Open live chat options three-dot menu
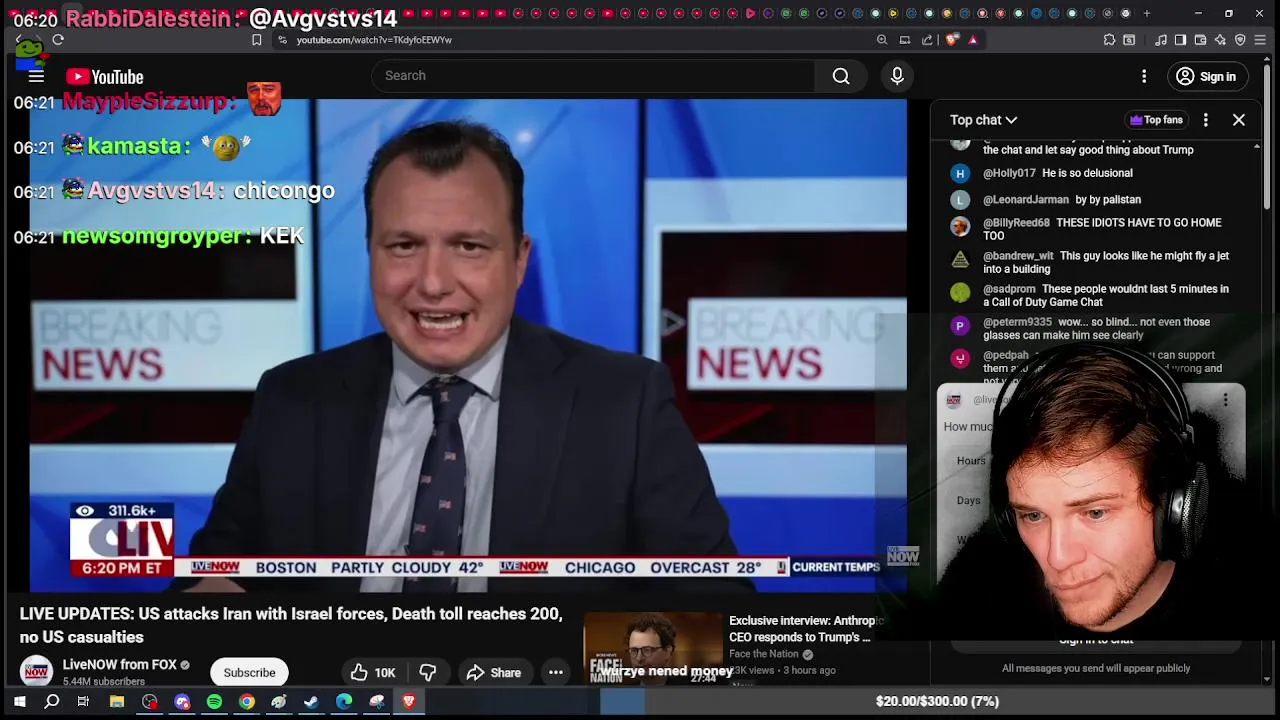Screen dimensions: 1280x720 click(1206, 120)
